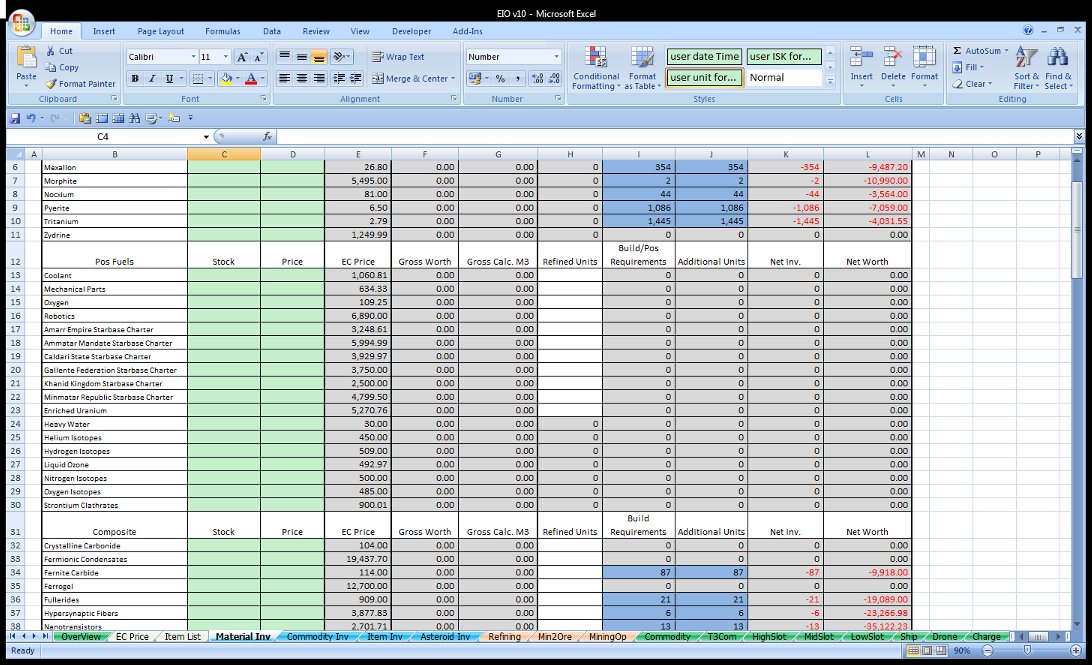Open the Asteroid Inv sheet tab

point(445,636)
